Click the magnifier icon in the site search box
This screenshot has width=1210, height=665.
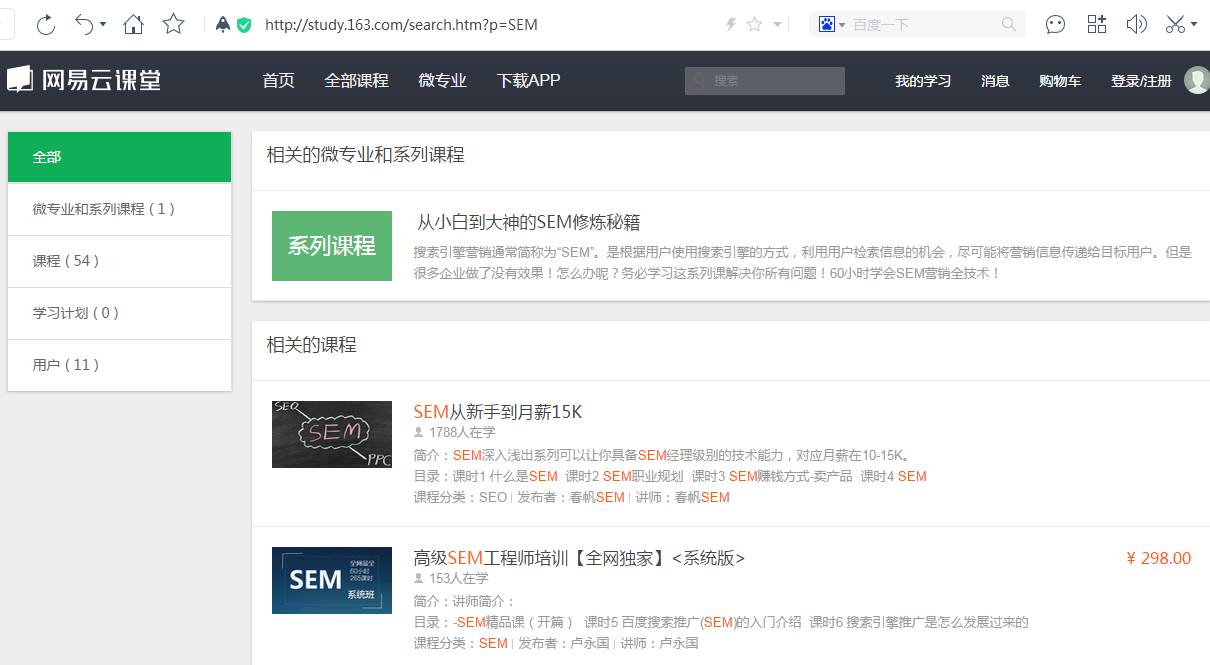coord(699,81)
